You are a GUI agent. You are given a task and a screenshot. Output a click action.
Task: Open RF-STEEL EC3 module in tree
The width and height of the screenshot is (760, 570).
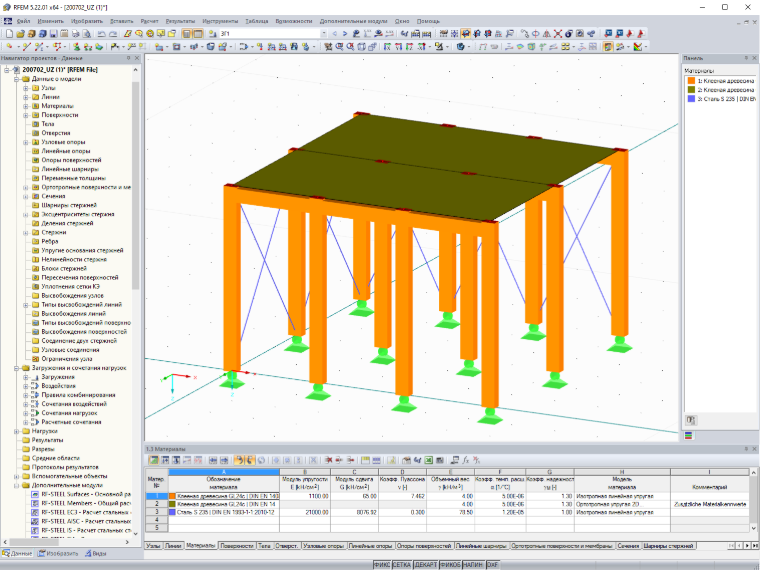pyautogui.click(x=86, y=512)
